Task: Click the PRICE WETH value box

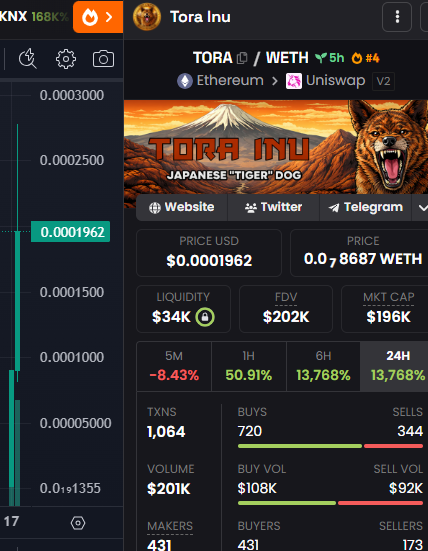Action: (x=359, y=253)
